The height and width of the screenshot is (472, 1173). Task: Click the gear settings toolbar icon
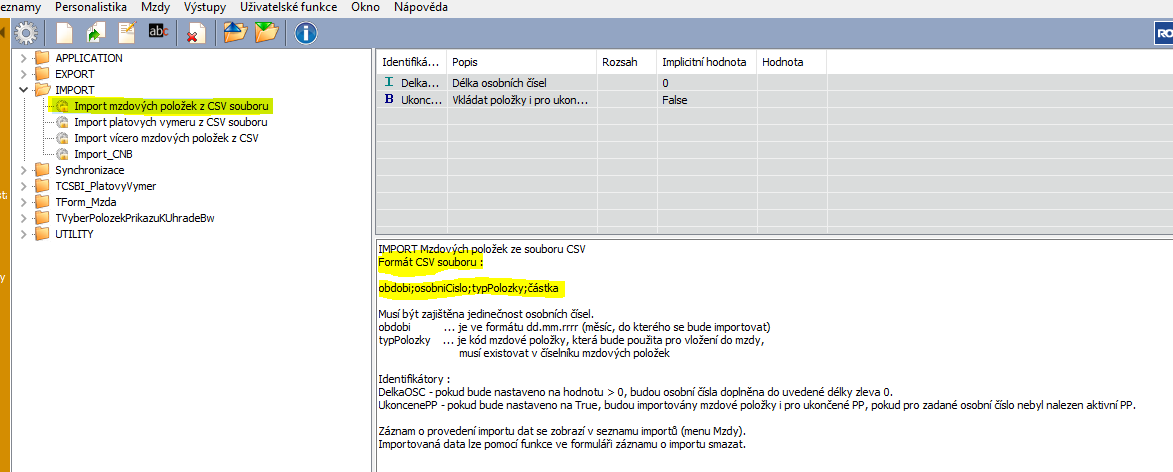[x=26, y=33]
